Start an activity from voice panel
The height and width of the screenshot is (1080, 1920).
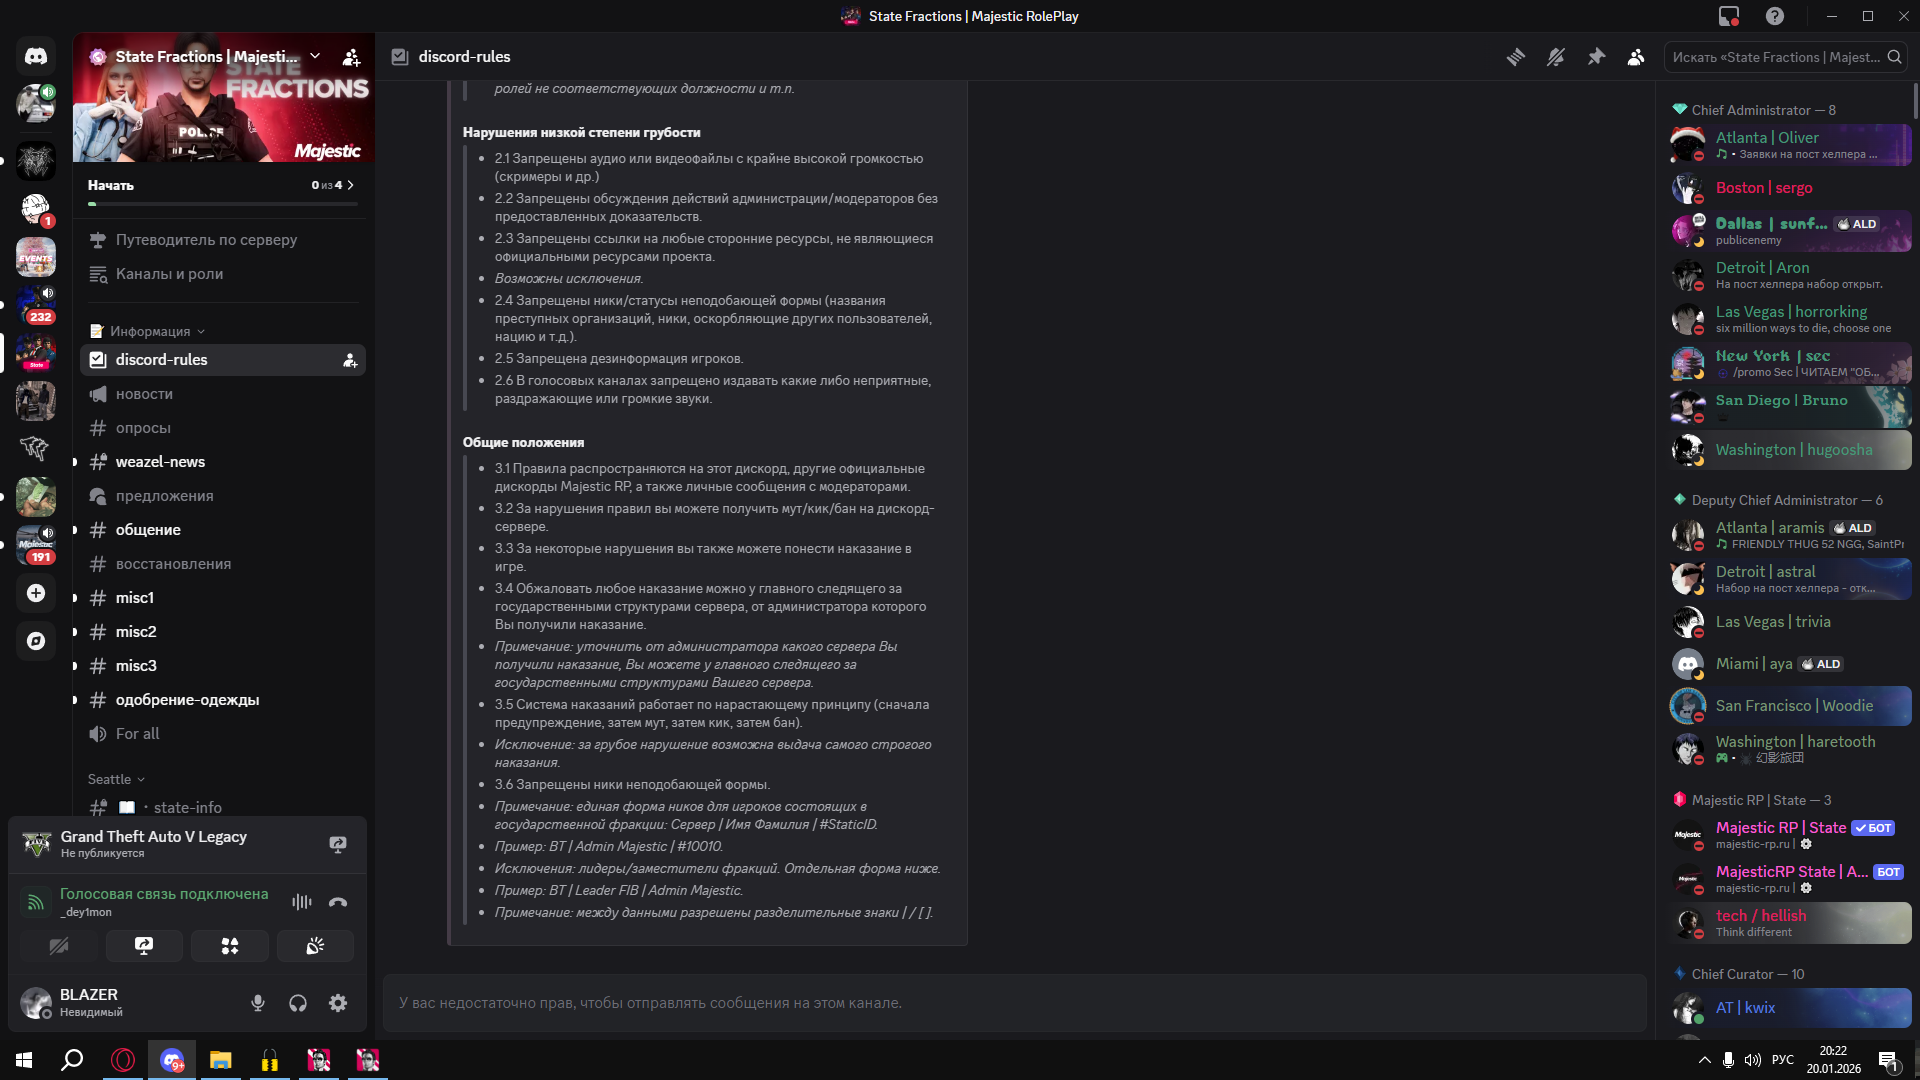point(230,946)
